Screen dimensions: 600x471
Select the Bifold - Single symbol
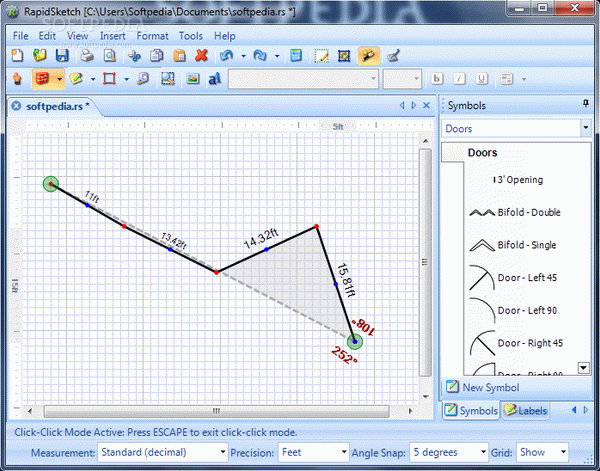[x=513, y=245]
